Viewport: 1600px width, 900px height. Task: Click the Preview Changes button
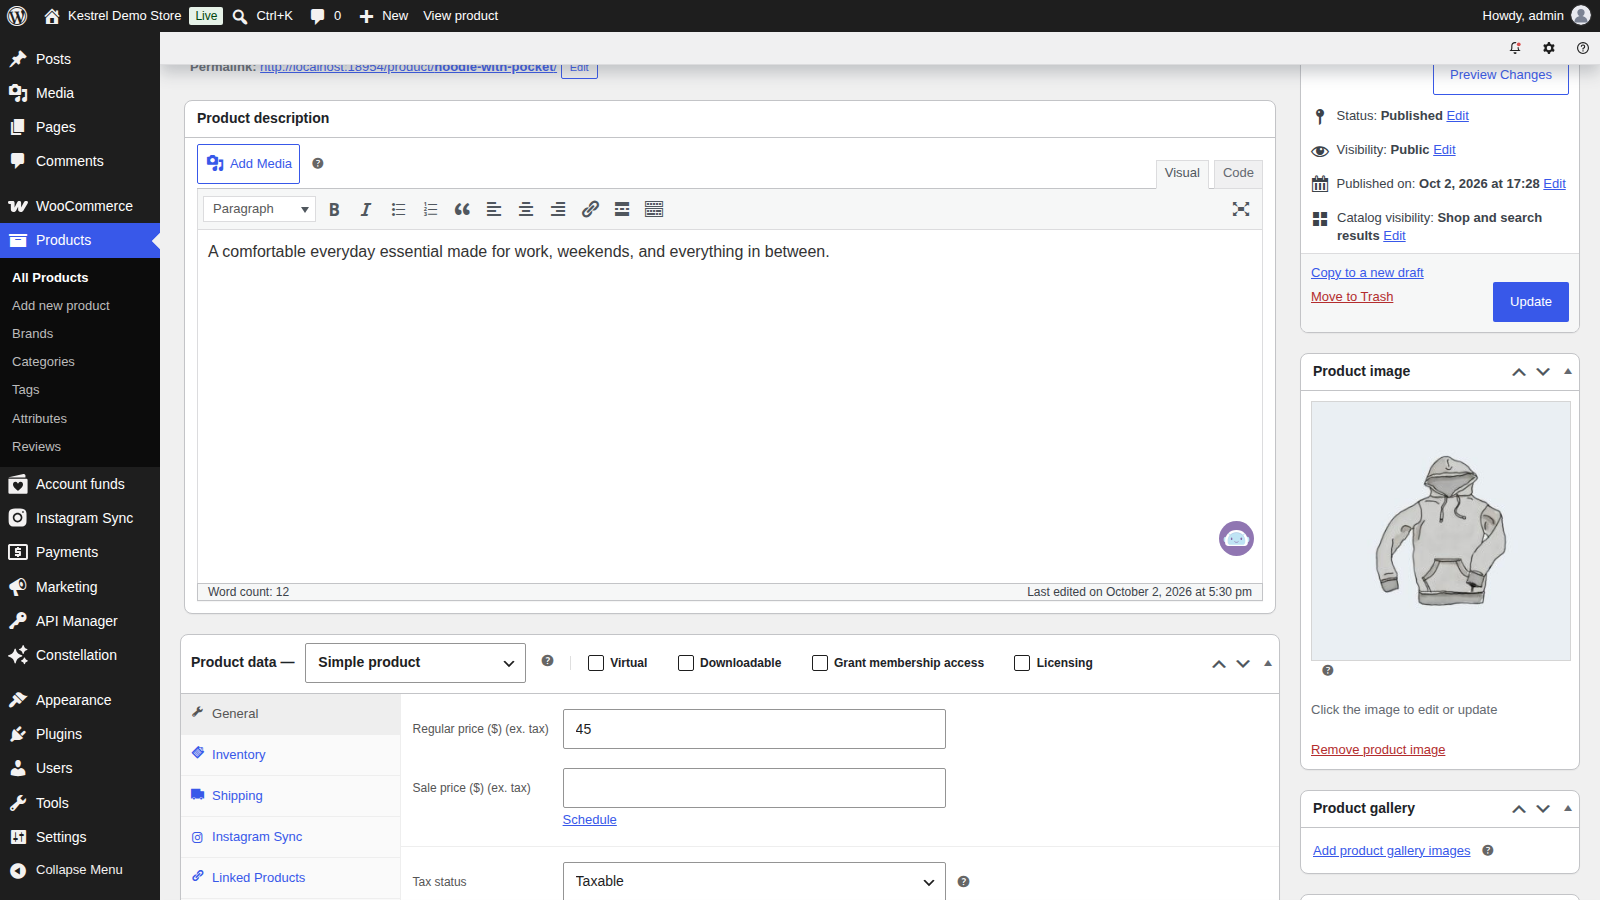pyautogui.click(x=1501, y=75)
